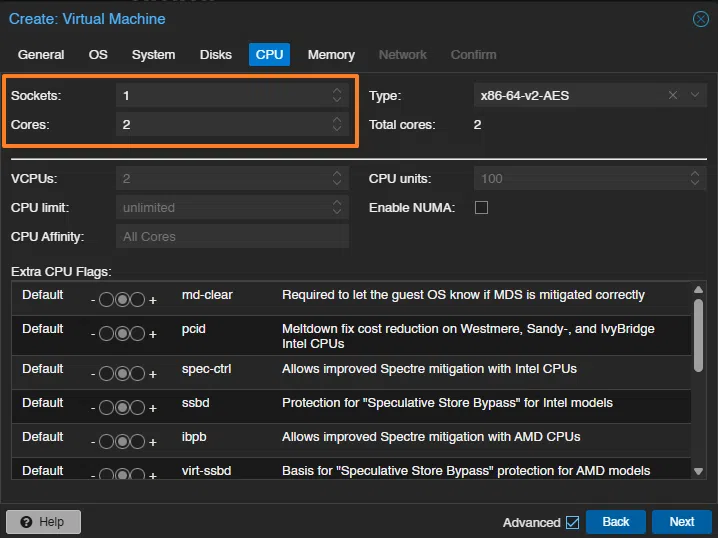
Task: Enable ssbd flag with right radio
Action: (x=138, y=409)
